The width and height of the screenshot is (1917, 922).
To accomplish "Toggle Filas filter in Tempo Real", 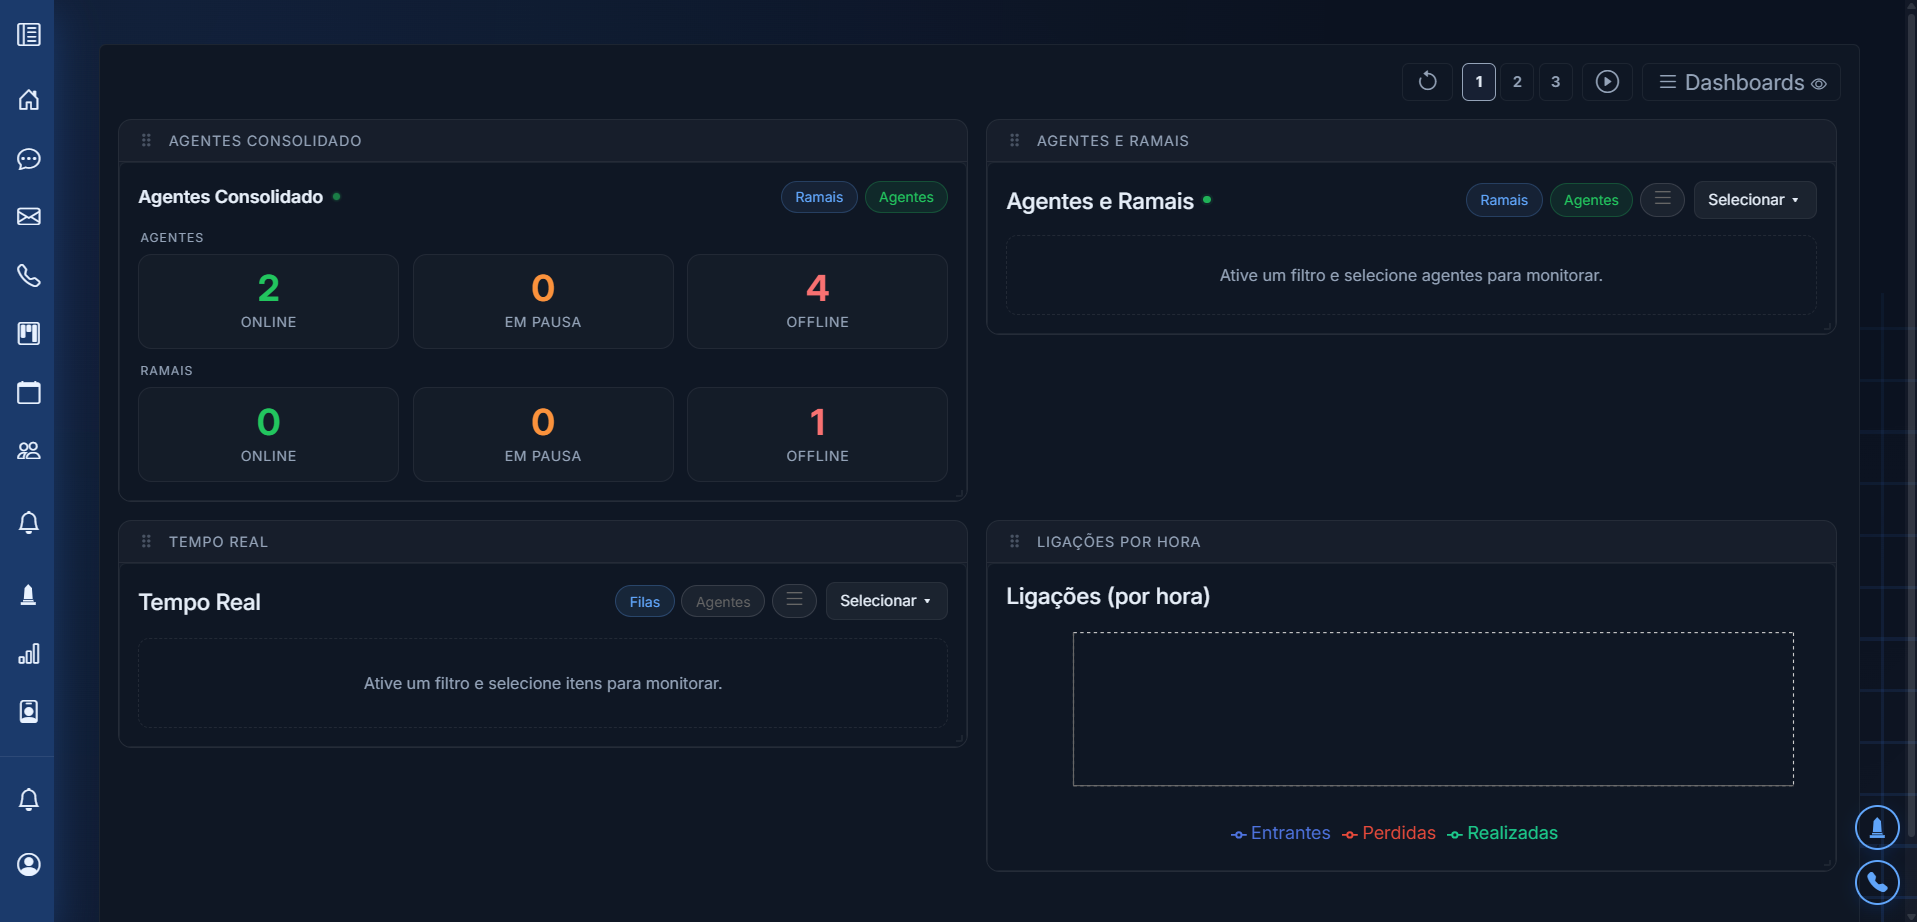I will [x=645, y=602].
